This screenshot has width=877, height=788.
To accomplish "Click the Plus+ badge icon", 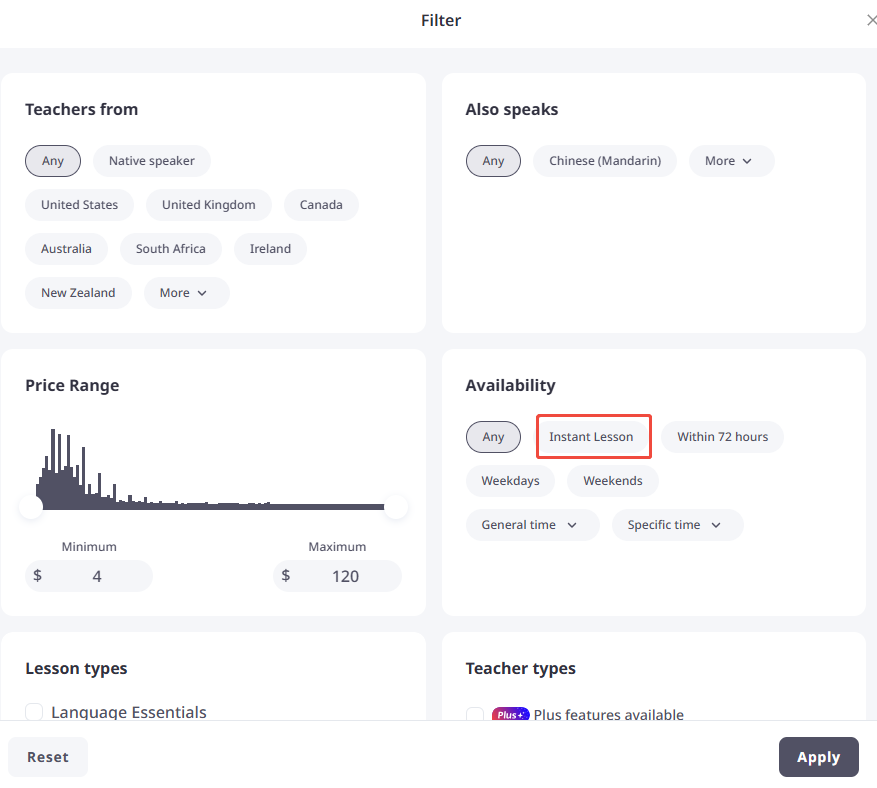I will [510, 714].
